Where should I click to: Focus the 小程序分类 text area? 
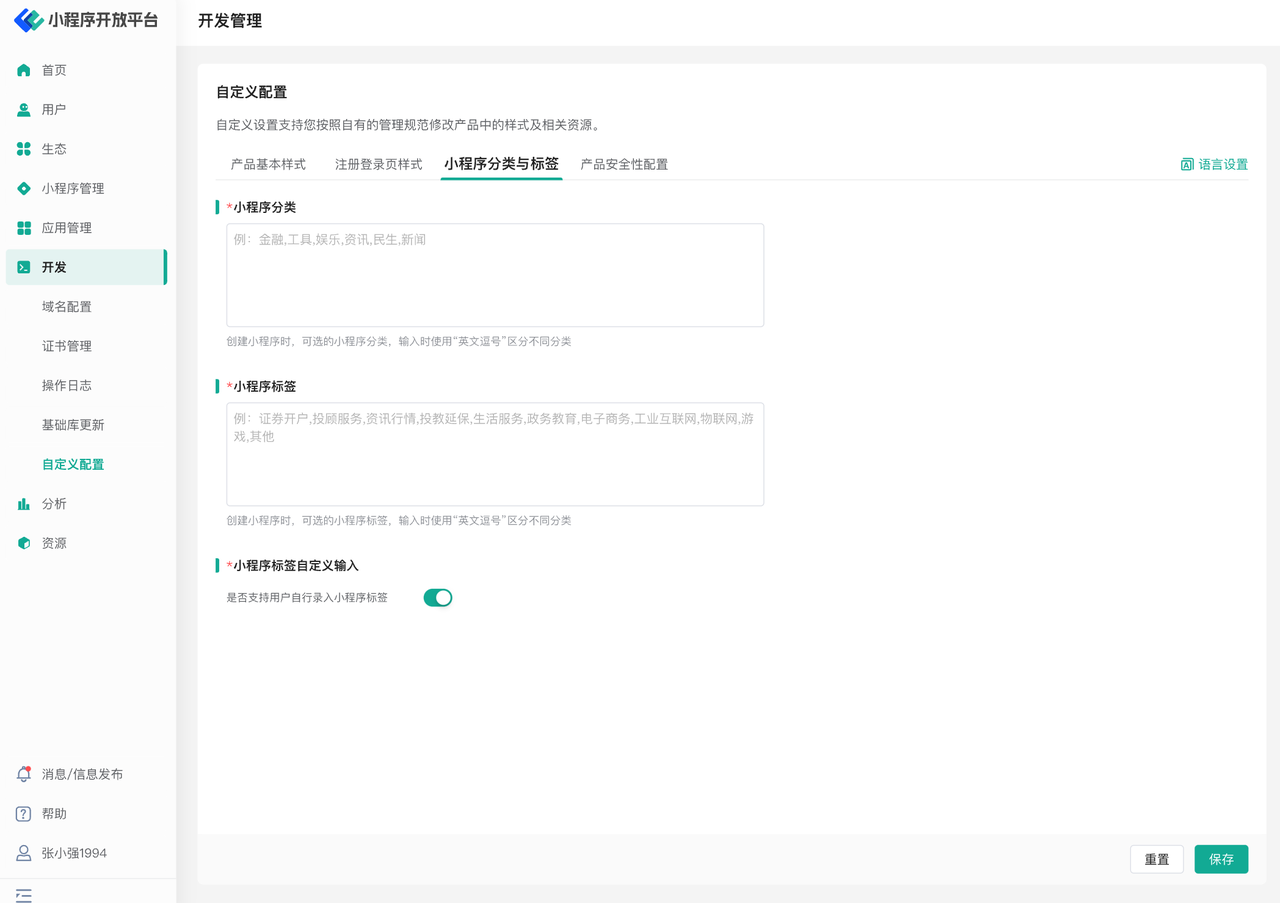click(495, 275)
